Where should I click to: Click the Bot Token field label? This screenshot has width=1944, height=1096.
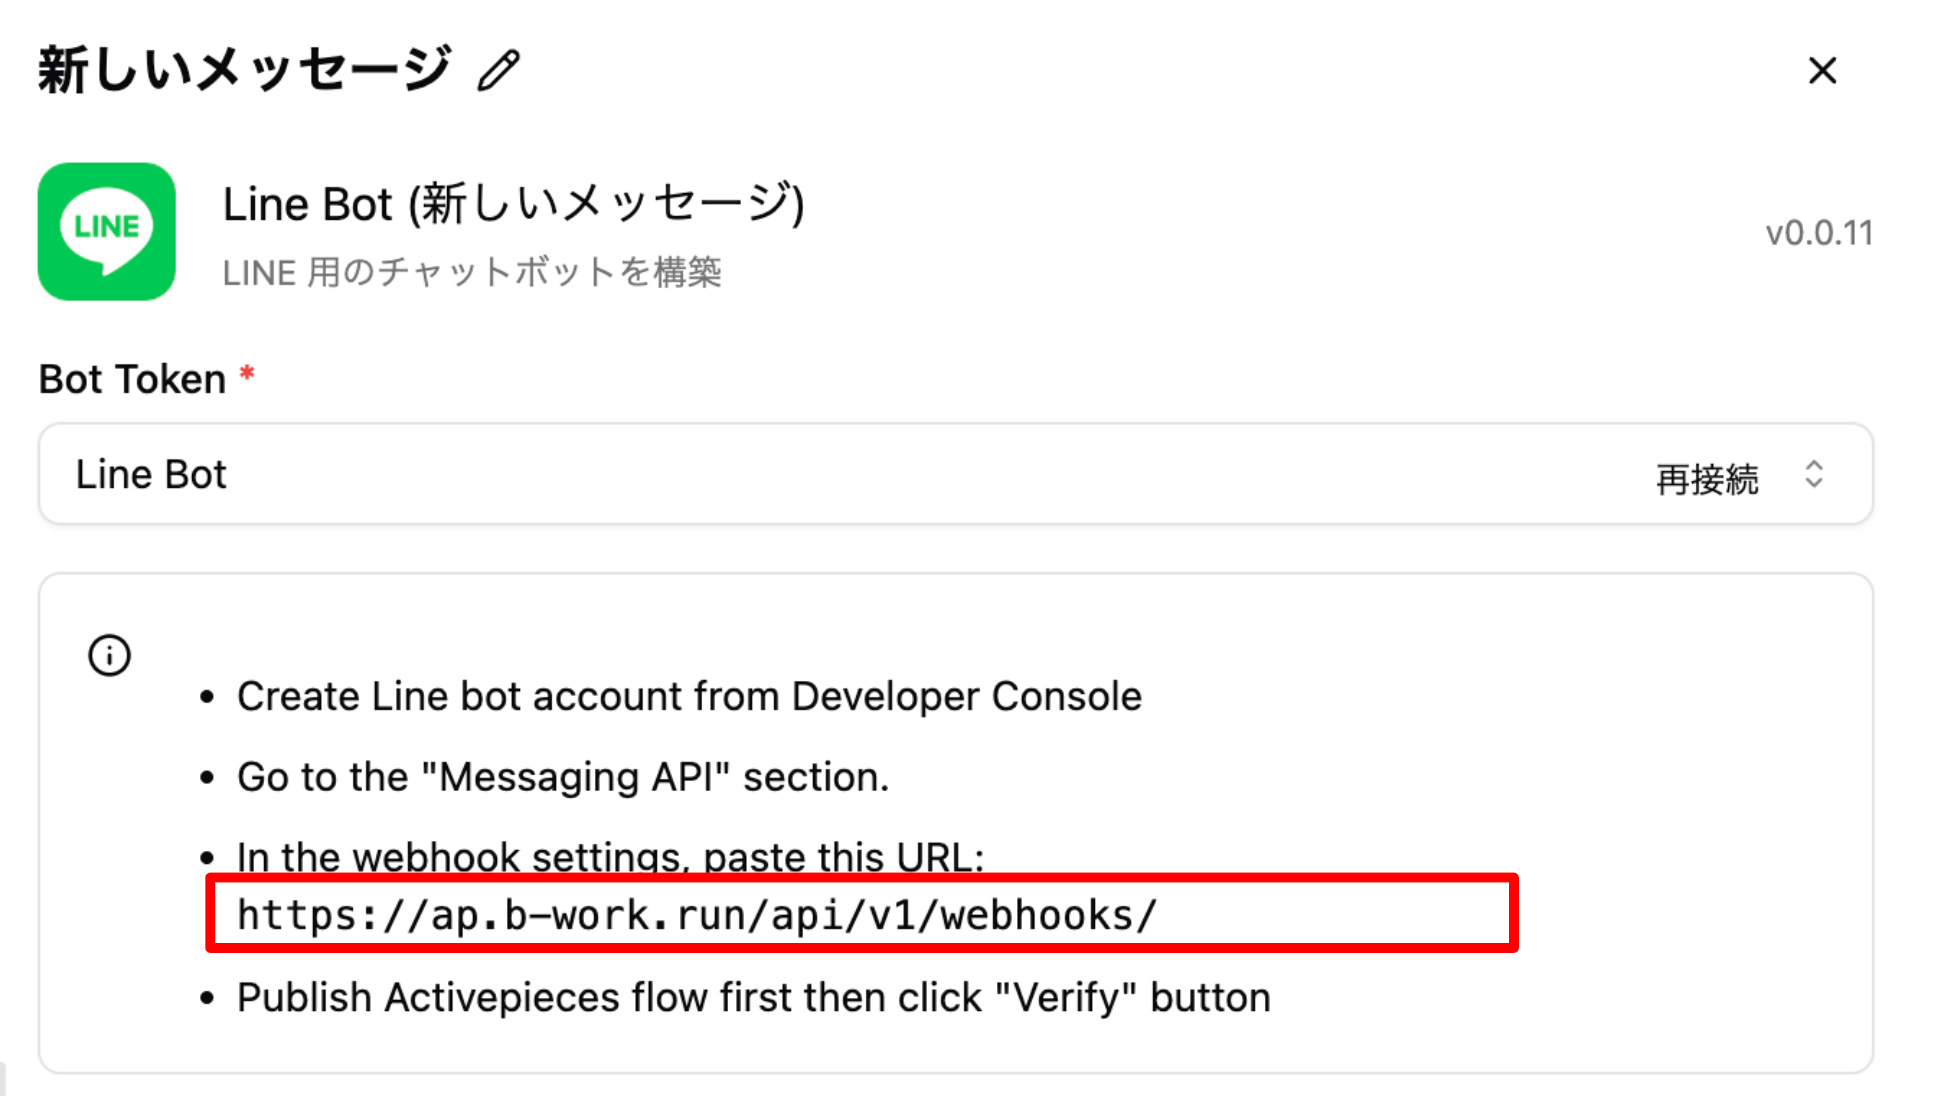coord(132,380)
